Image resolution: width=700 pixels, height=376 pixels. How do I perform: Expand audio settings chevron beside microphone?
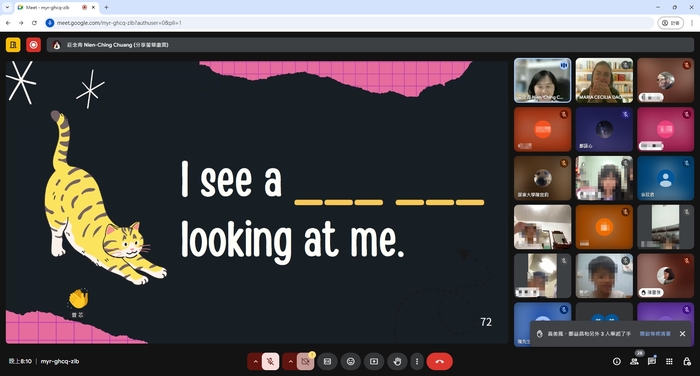255,361
